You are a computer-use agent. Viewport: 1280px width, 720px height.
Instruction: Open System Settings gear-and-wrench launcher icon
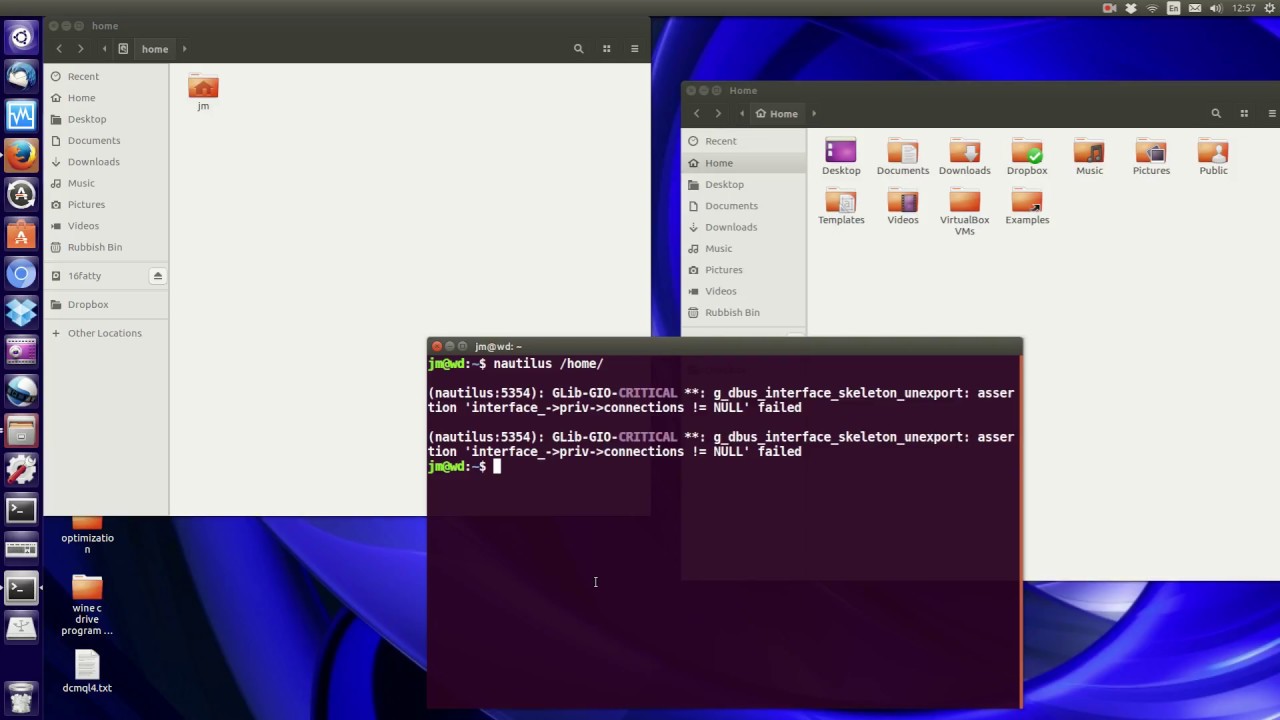21,470
